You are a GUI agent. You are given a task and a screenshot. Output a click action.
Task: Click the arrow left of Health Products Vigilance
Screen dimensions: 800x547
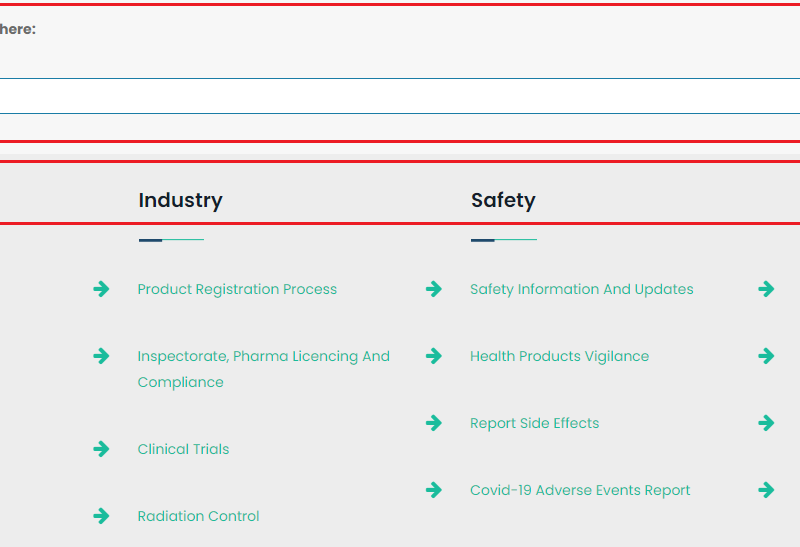(x=434, y=356)
